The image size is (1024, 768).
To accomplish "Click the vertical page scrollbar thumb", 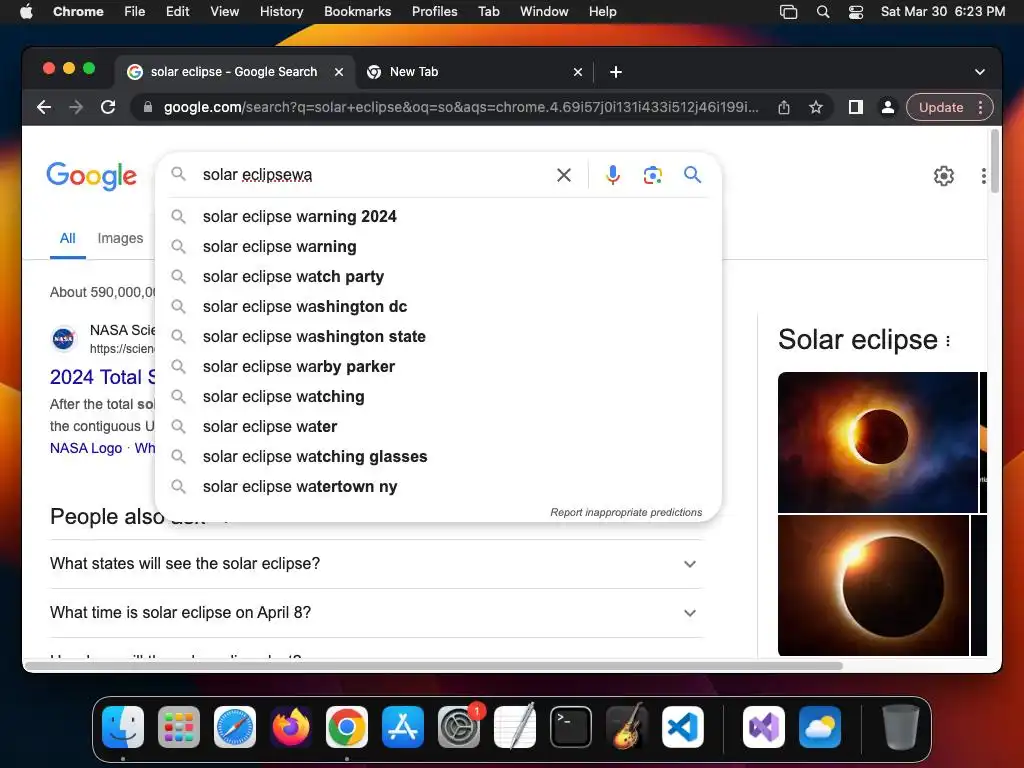I will pos(995,161).
